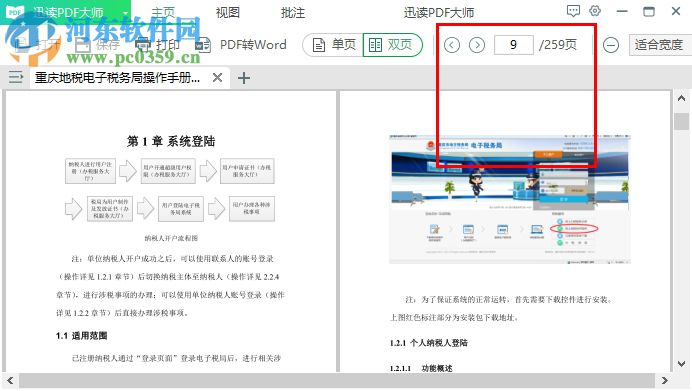Click the vertical scrollbar up arrow
This screenshot has height=391, width=692.
pyautogui.click(x=681, y=98)
